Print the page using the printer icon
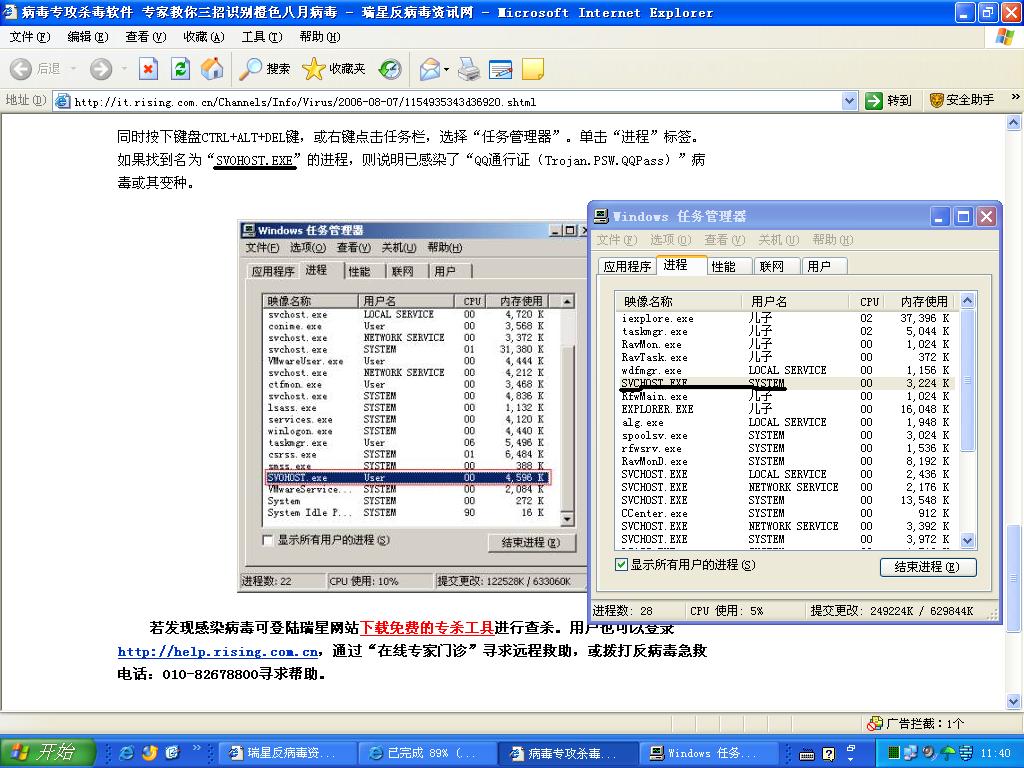The image size is (1024, 768). pos(469,69)
